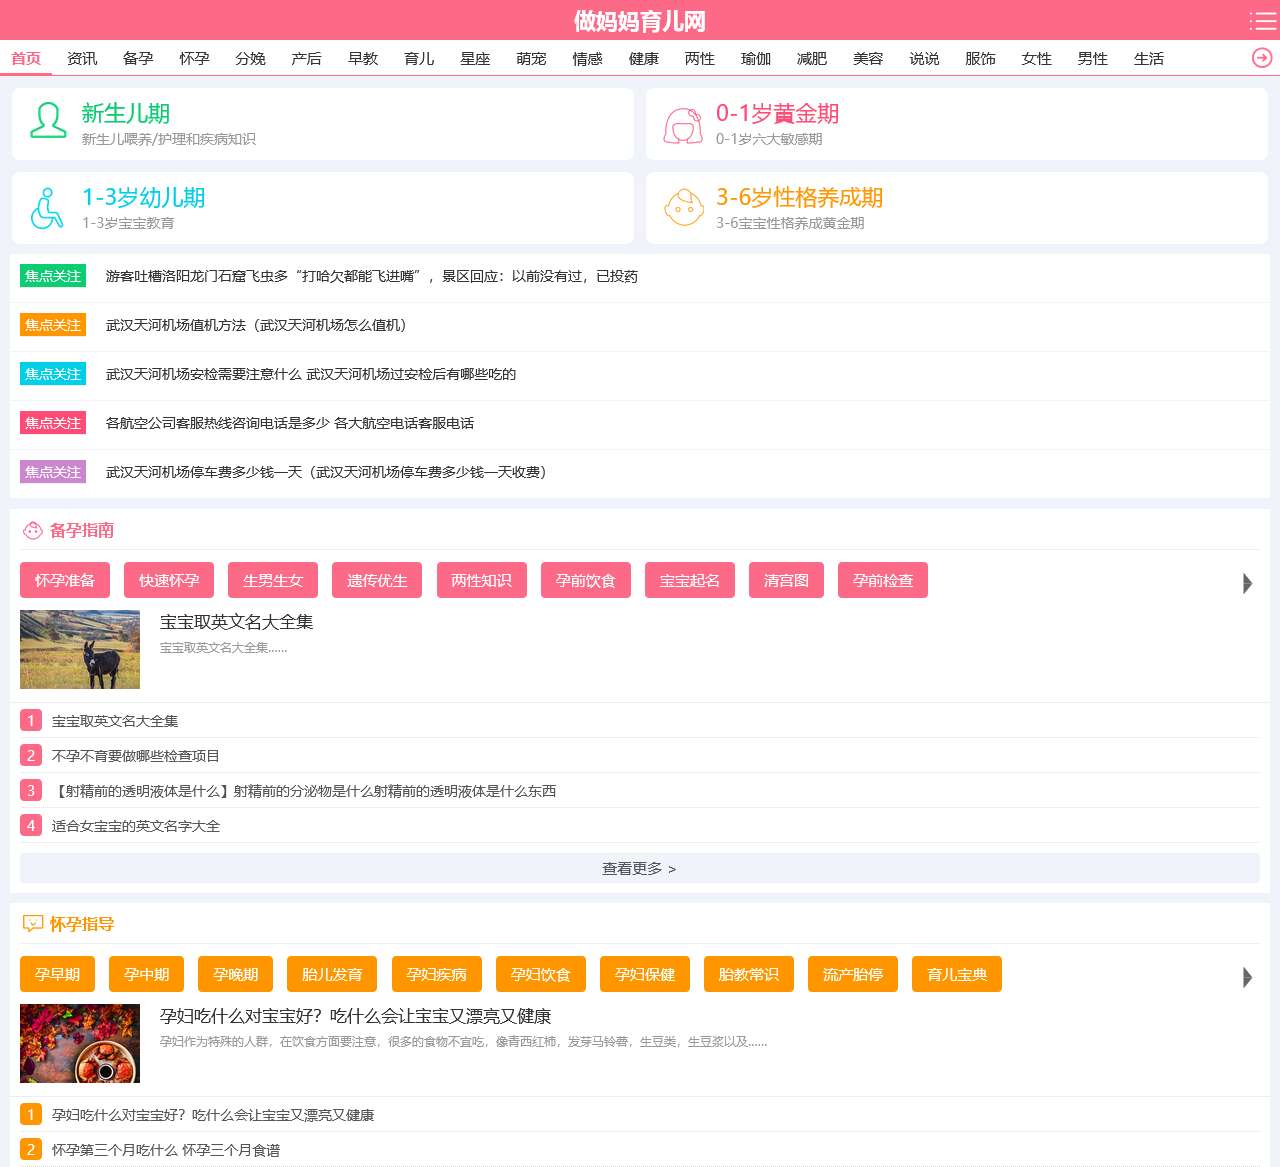Screen dimensions: 1280x1167
Task: Open the food thumbnail for 孕妇吃什么 article
Action: pyautogui.click(x=80, y=1043)
